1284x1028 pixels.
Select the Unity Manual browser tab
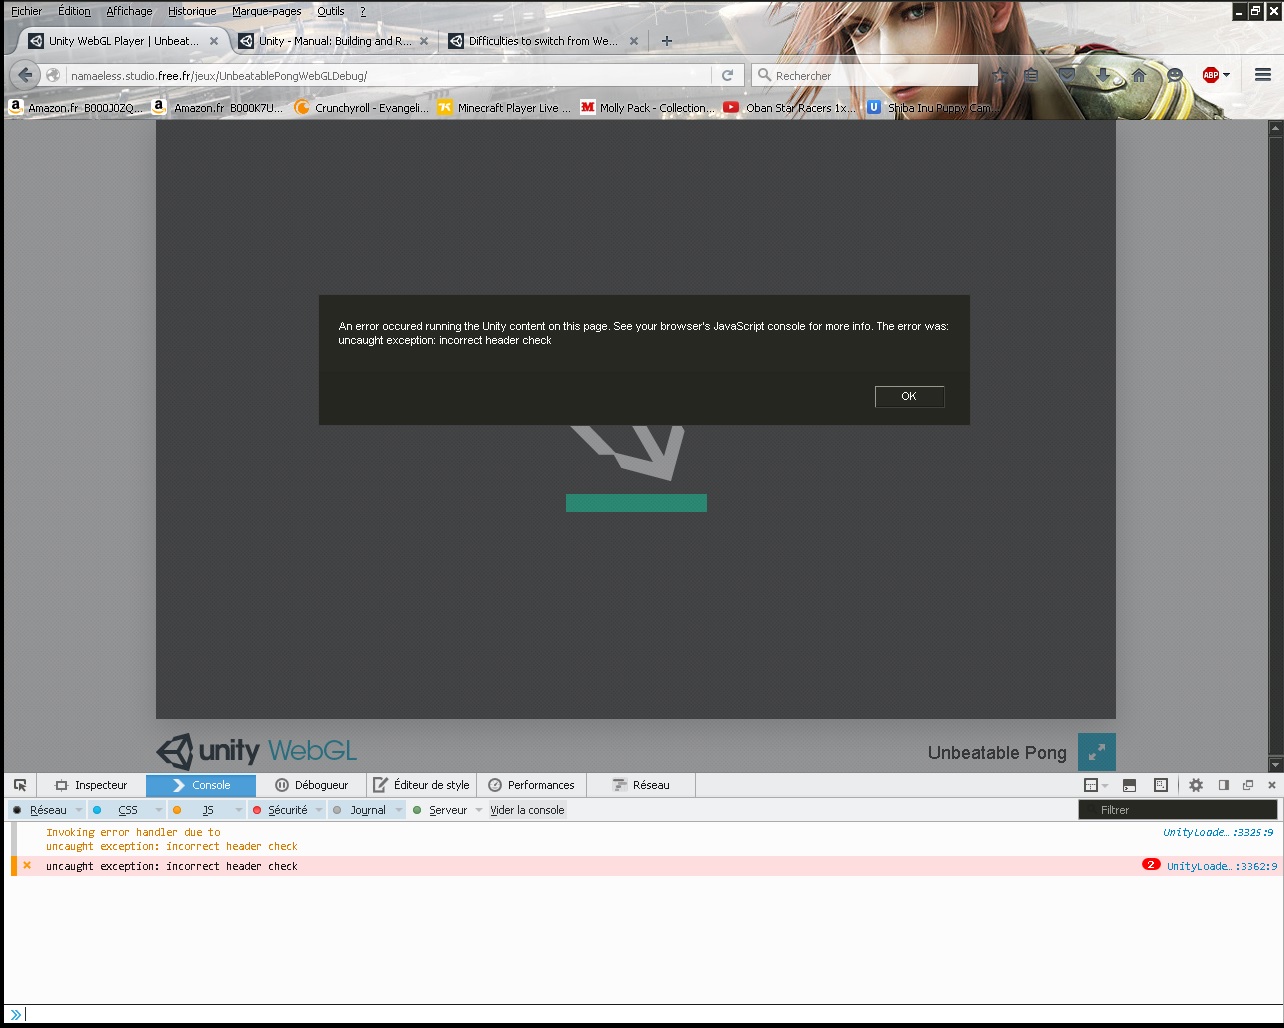point(333,41)
